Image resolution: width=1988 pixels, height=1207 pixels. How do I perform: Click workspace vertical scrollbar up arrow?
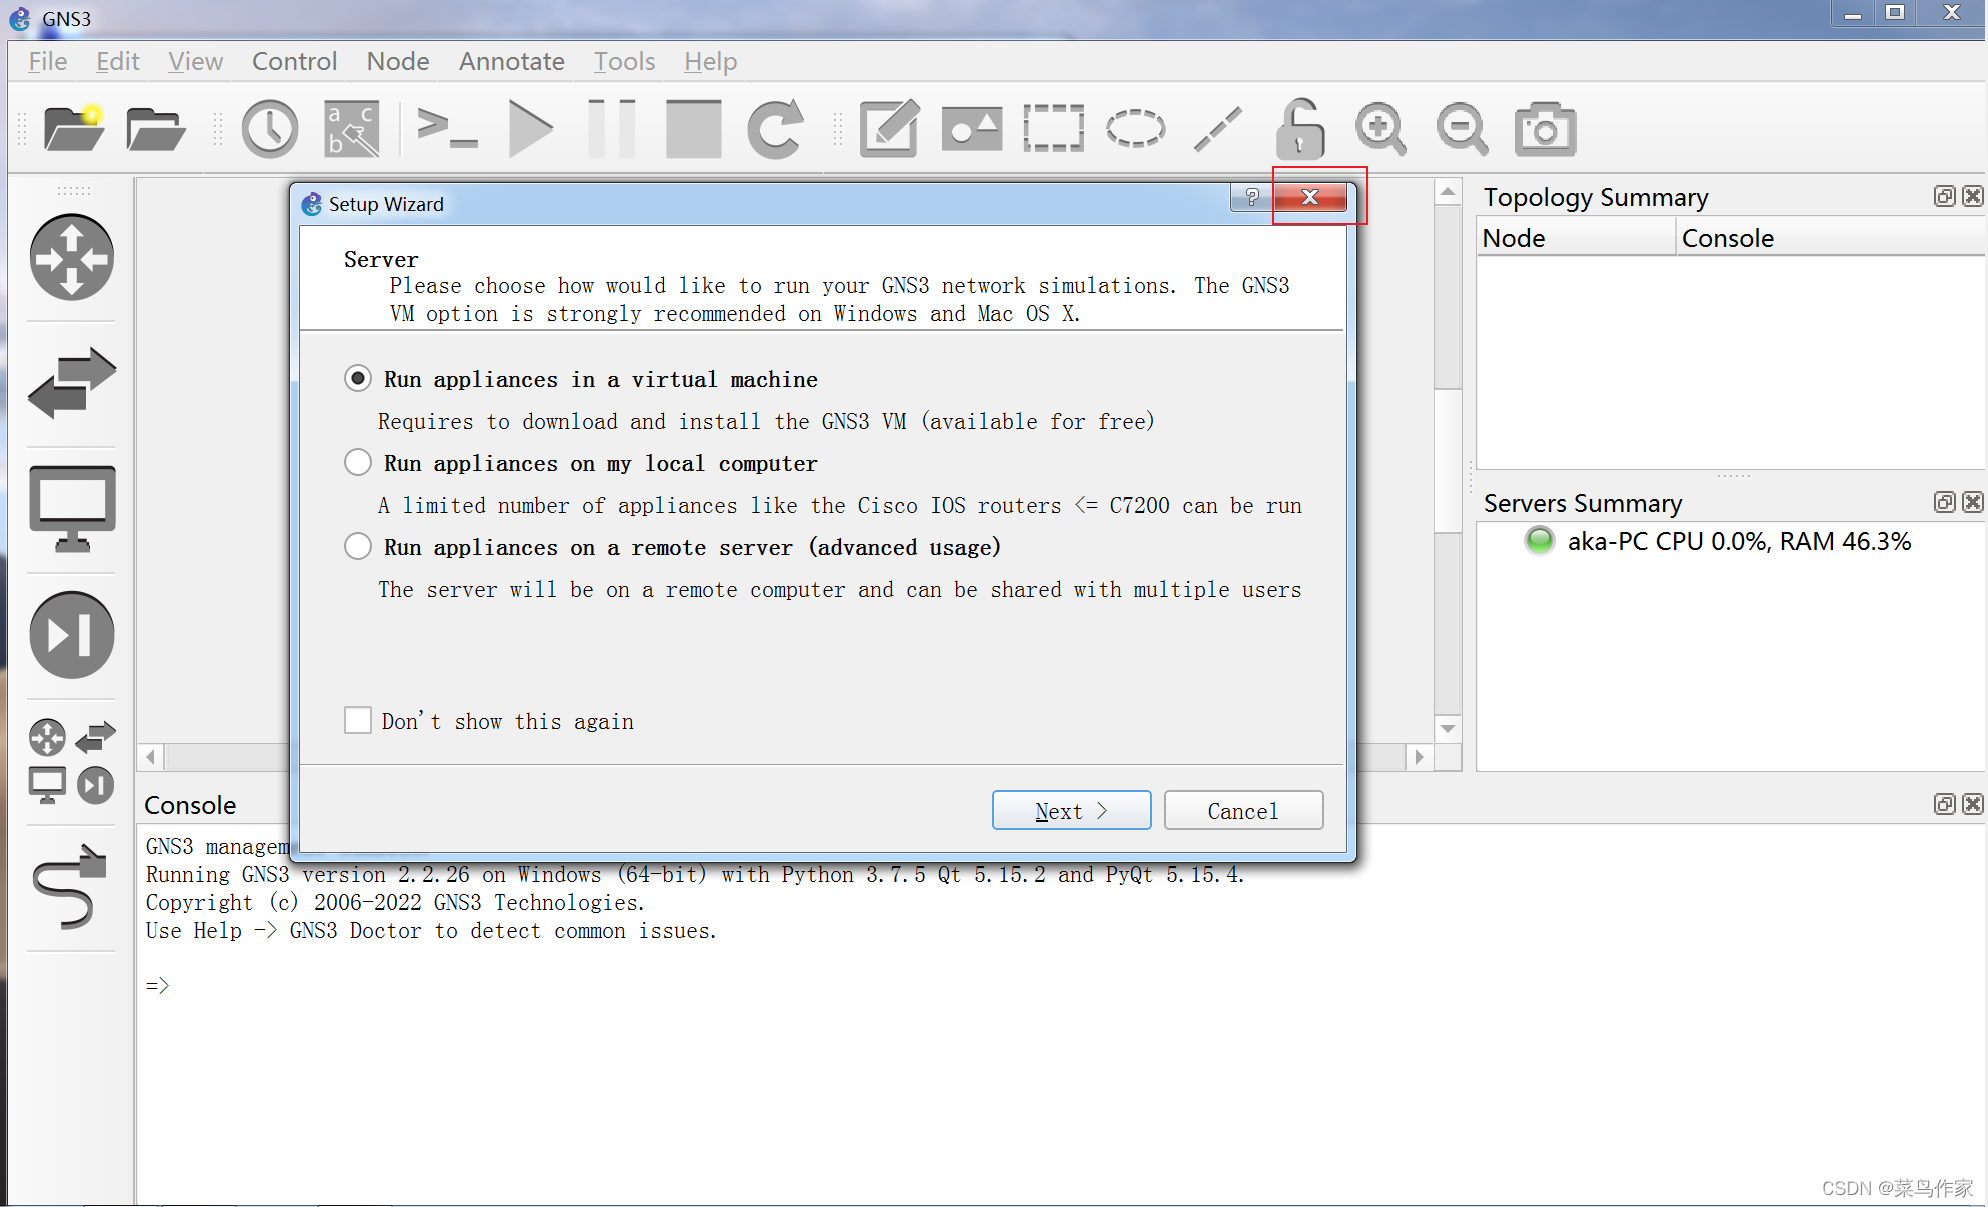coord(1448,191)
